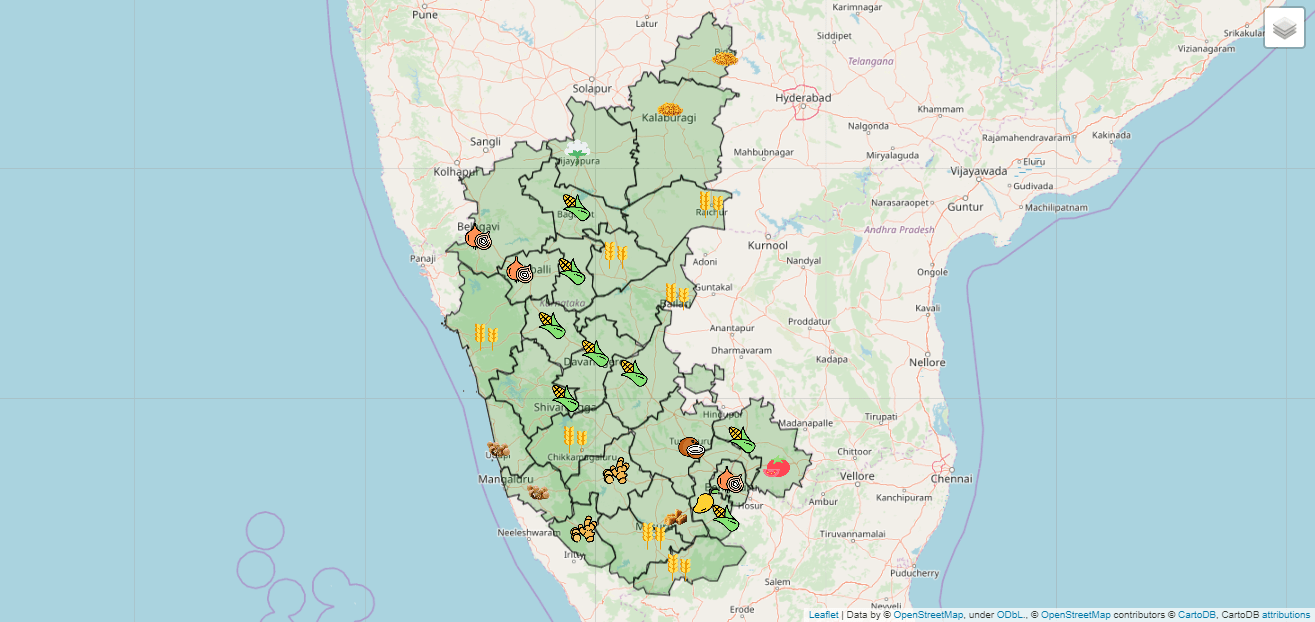Click the coconut marker near Tumakuru
The height and width of the screenshot is (622, 1315).
692,447
